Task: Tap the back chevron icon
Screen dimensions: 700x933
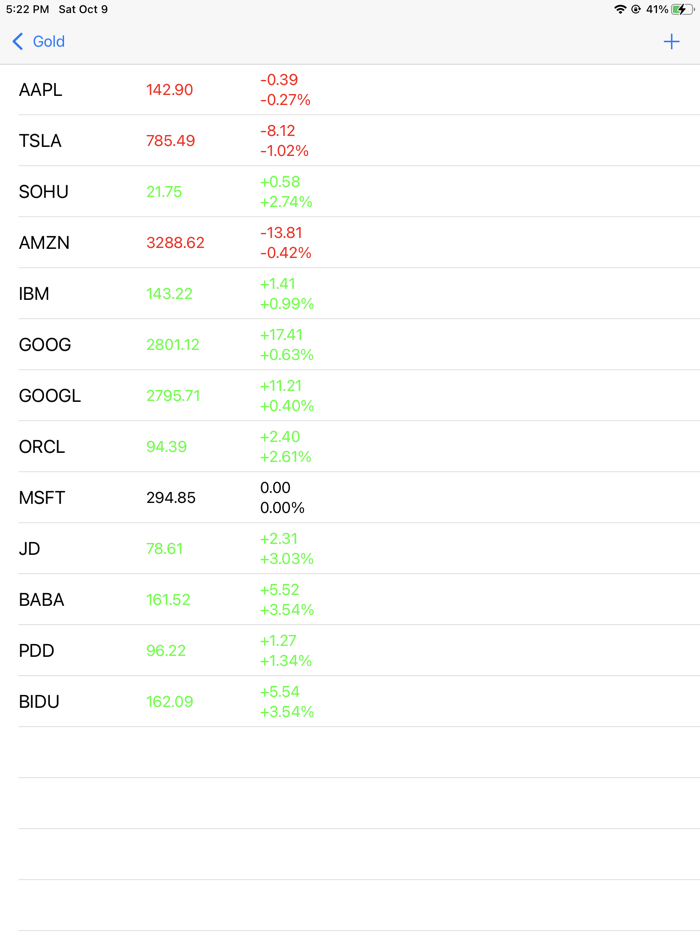Action: pyautogui.click(x=16, y=42)
